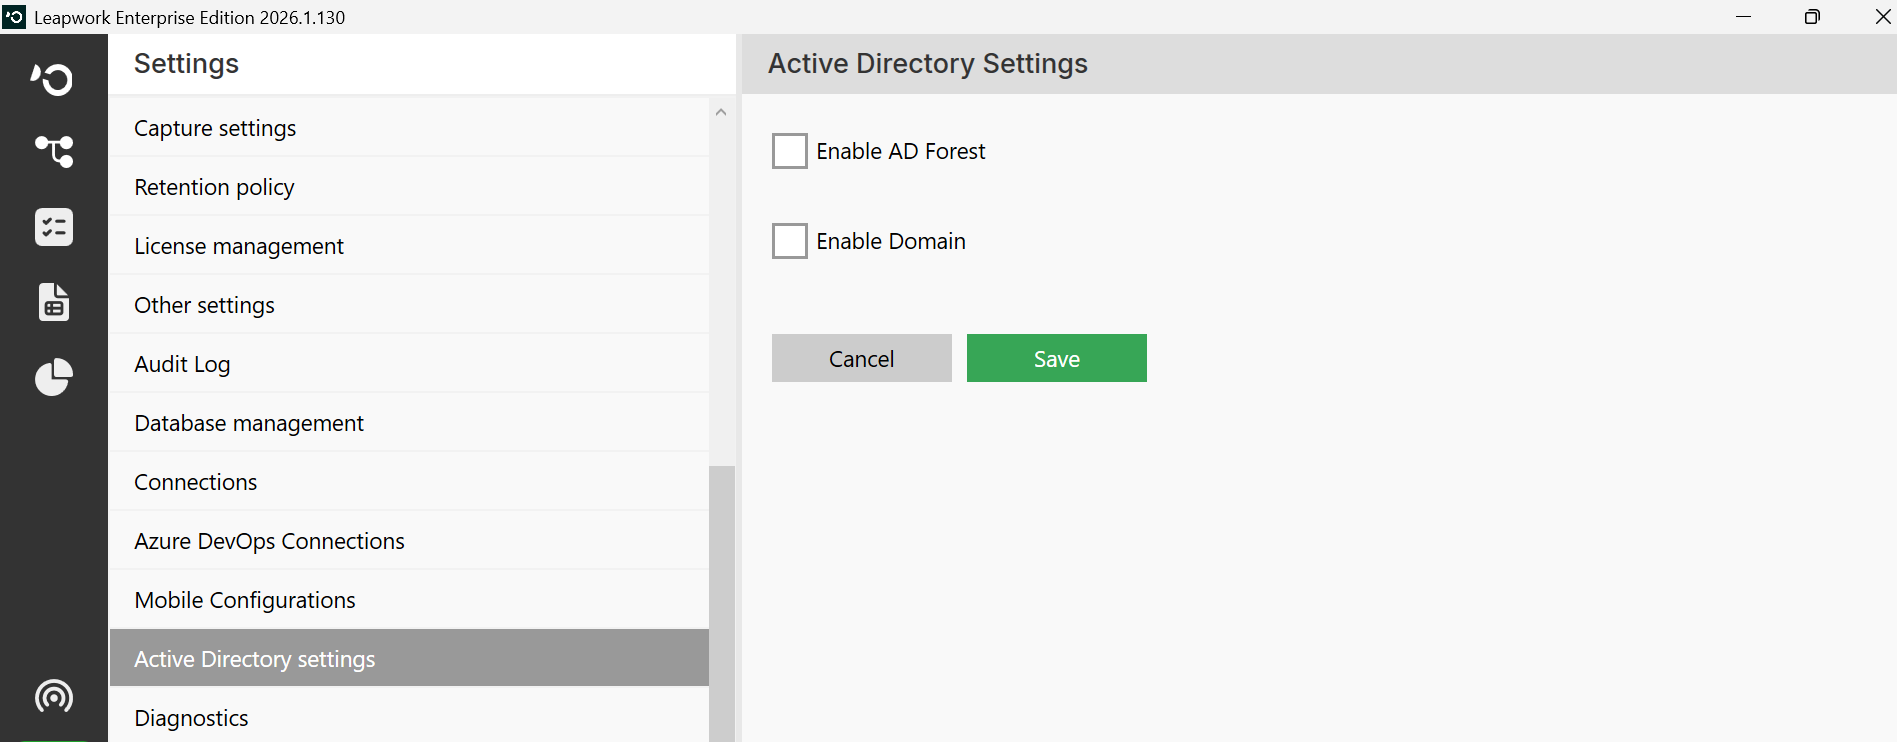The image size is (1897, 742).
Task: Click the Cancel button
Action: pos(862,358)
